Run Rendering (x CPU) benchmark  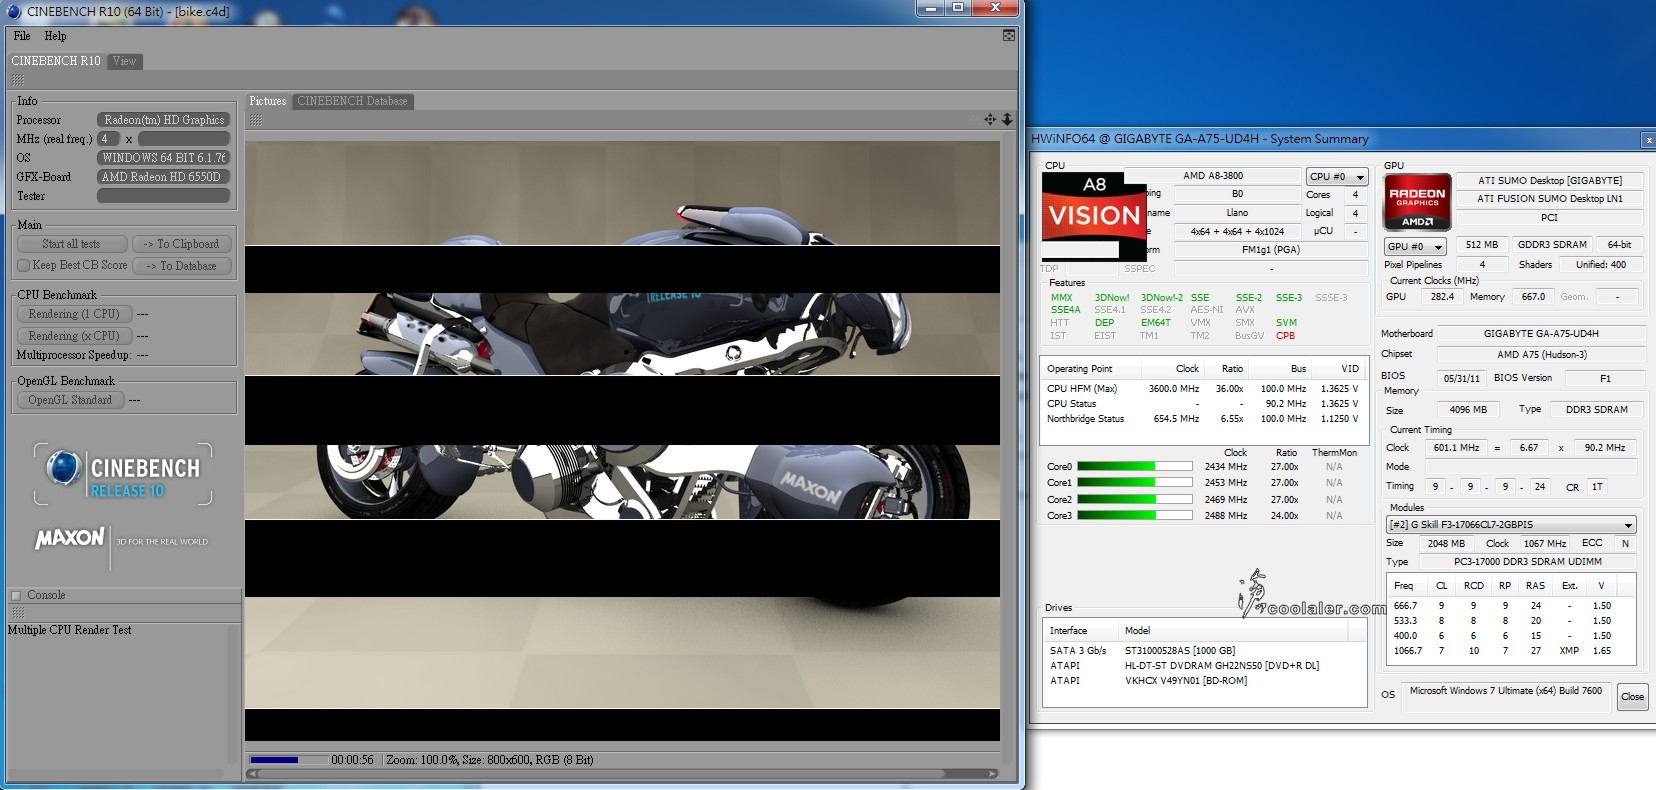74,336
